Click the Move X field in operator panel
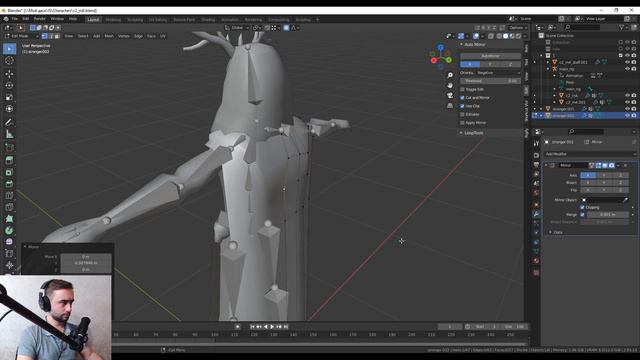Image resolution: width=640 pixels, height=360 pixels. coord(86,257)
